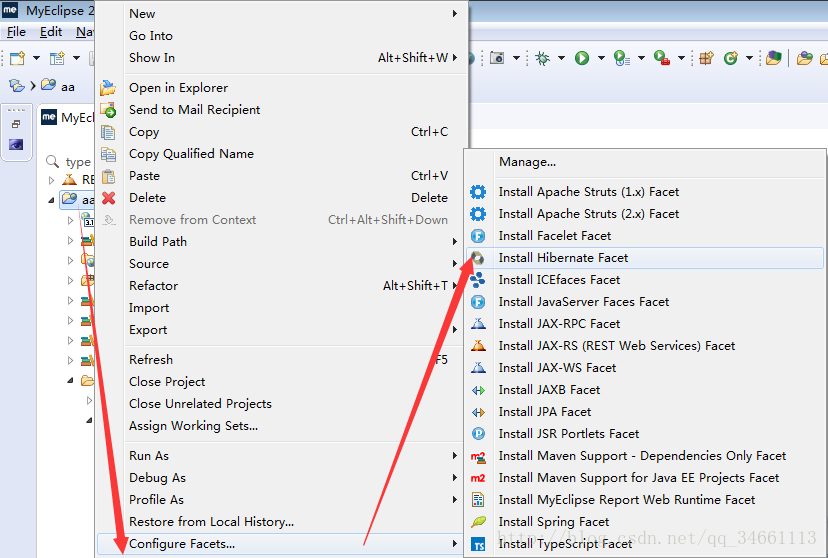
Task: Click the Export menu entry
Action: (x=280, y=330)
